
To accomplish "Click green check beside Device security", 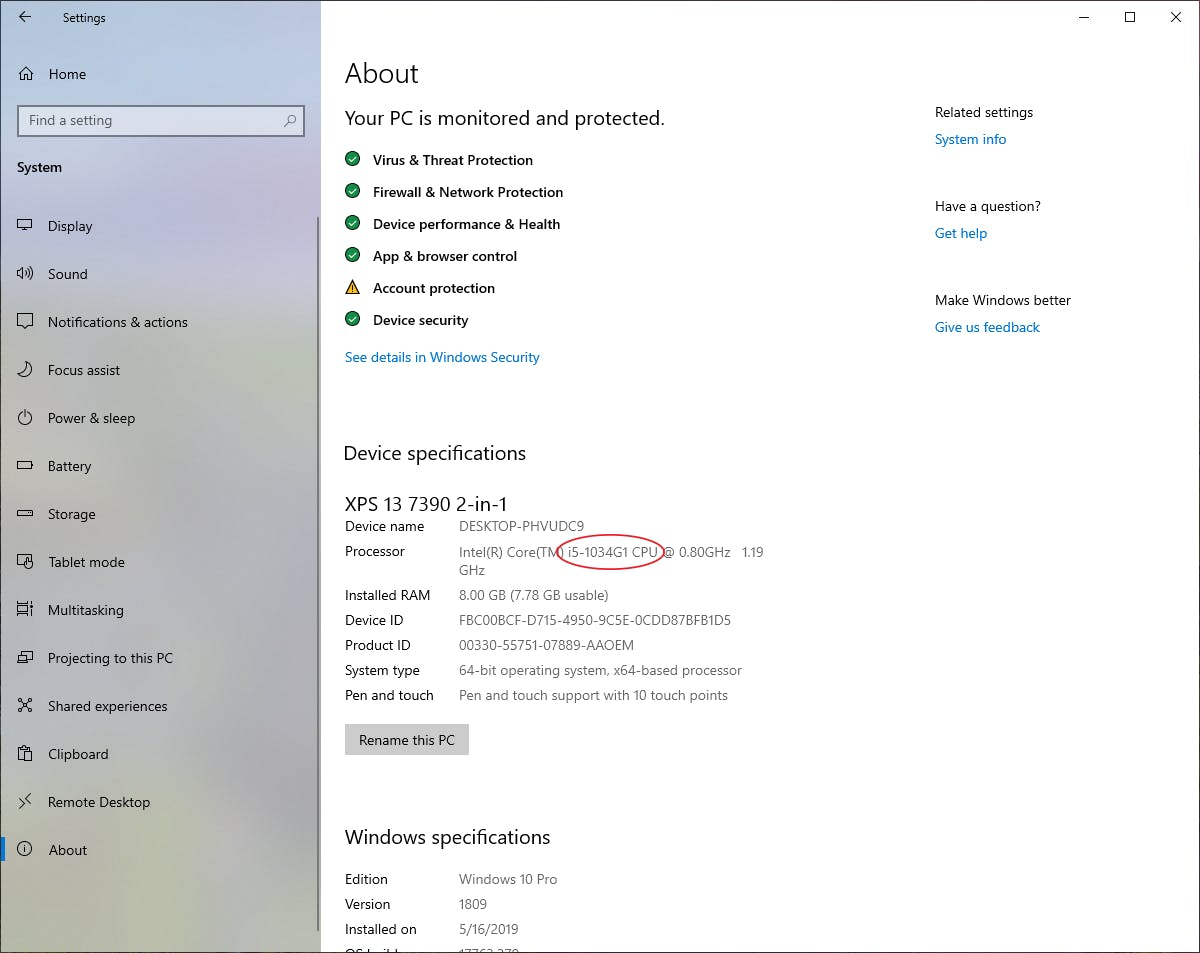I will coord(352,319).
